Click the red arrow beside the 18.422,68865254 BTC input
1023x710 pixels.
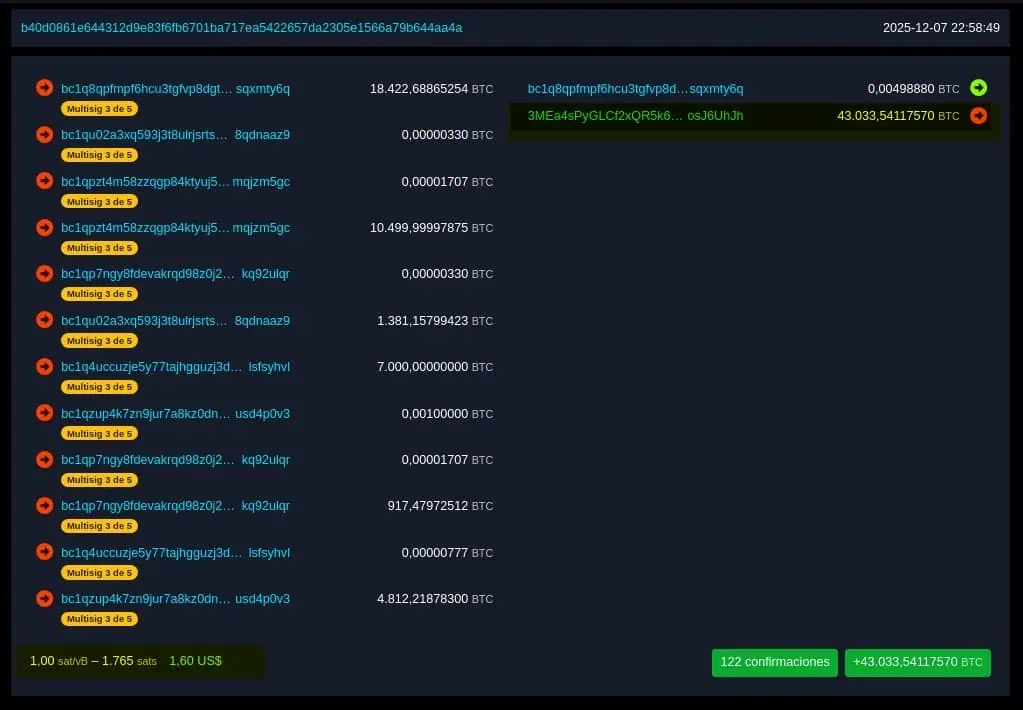[44, 88]
